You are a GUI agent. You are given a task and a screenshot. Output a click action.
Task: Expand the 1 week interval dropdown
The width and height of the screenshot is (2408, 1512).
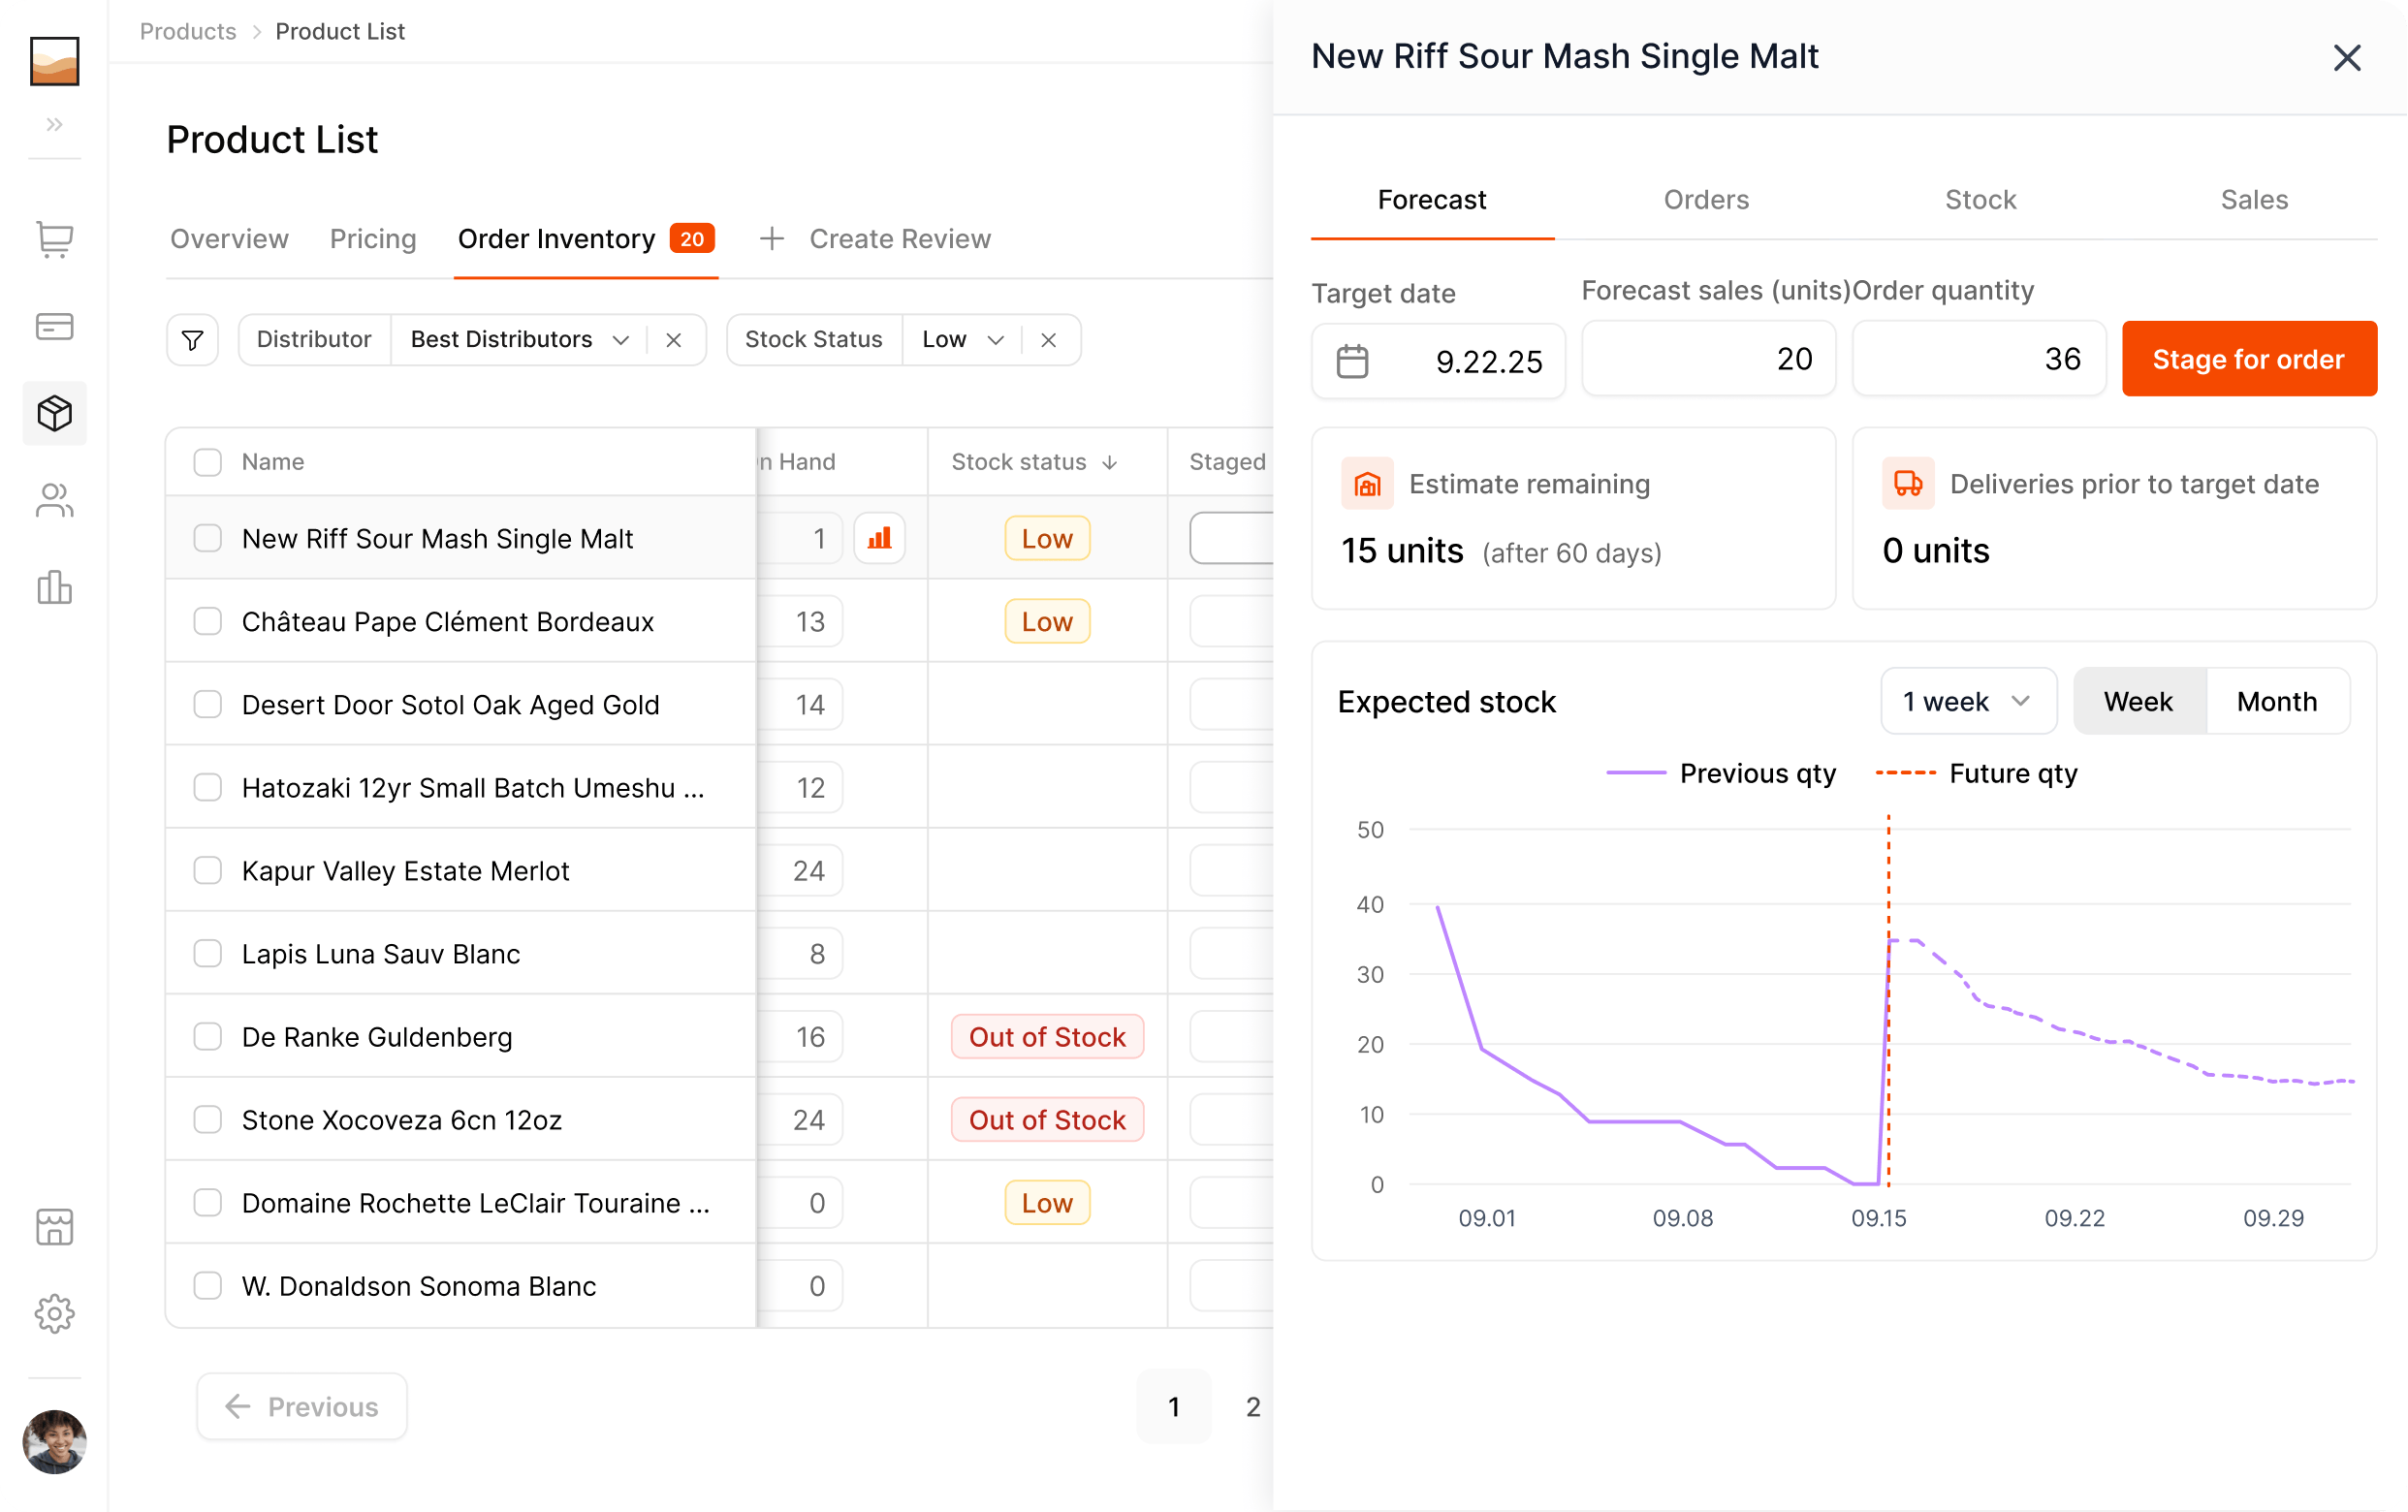point(1967,701)
